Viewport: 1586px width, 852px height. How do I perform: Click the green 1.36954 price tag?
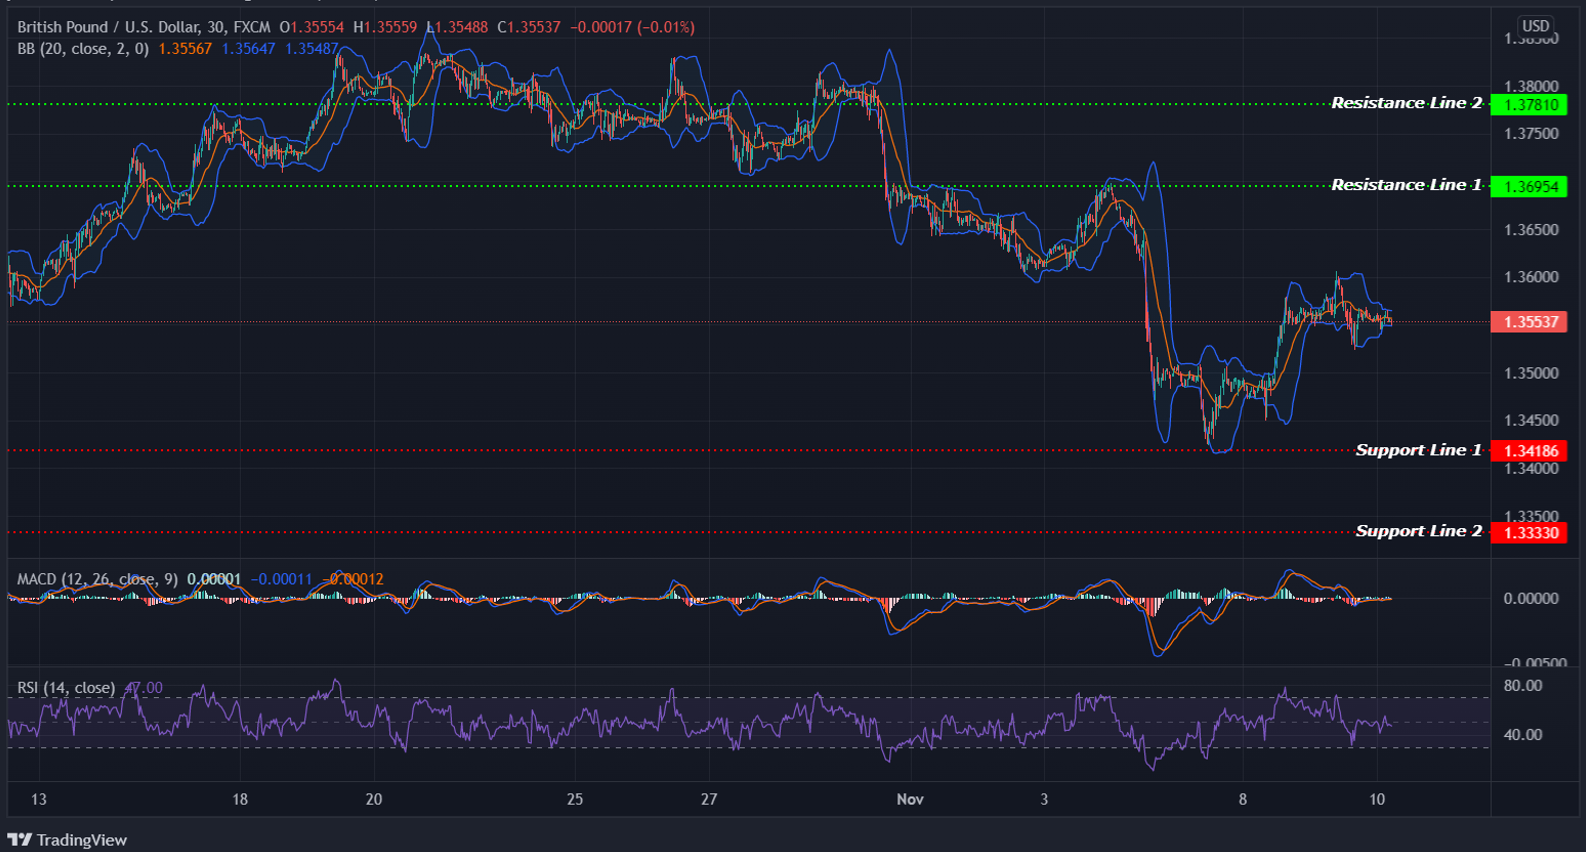tap(1528, 186)
